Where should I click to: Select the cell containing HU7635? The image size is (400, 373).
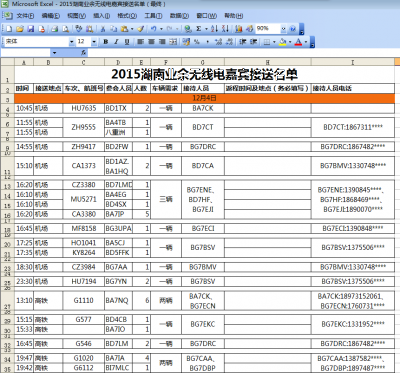tap(83, 108)
